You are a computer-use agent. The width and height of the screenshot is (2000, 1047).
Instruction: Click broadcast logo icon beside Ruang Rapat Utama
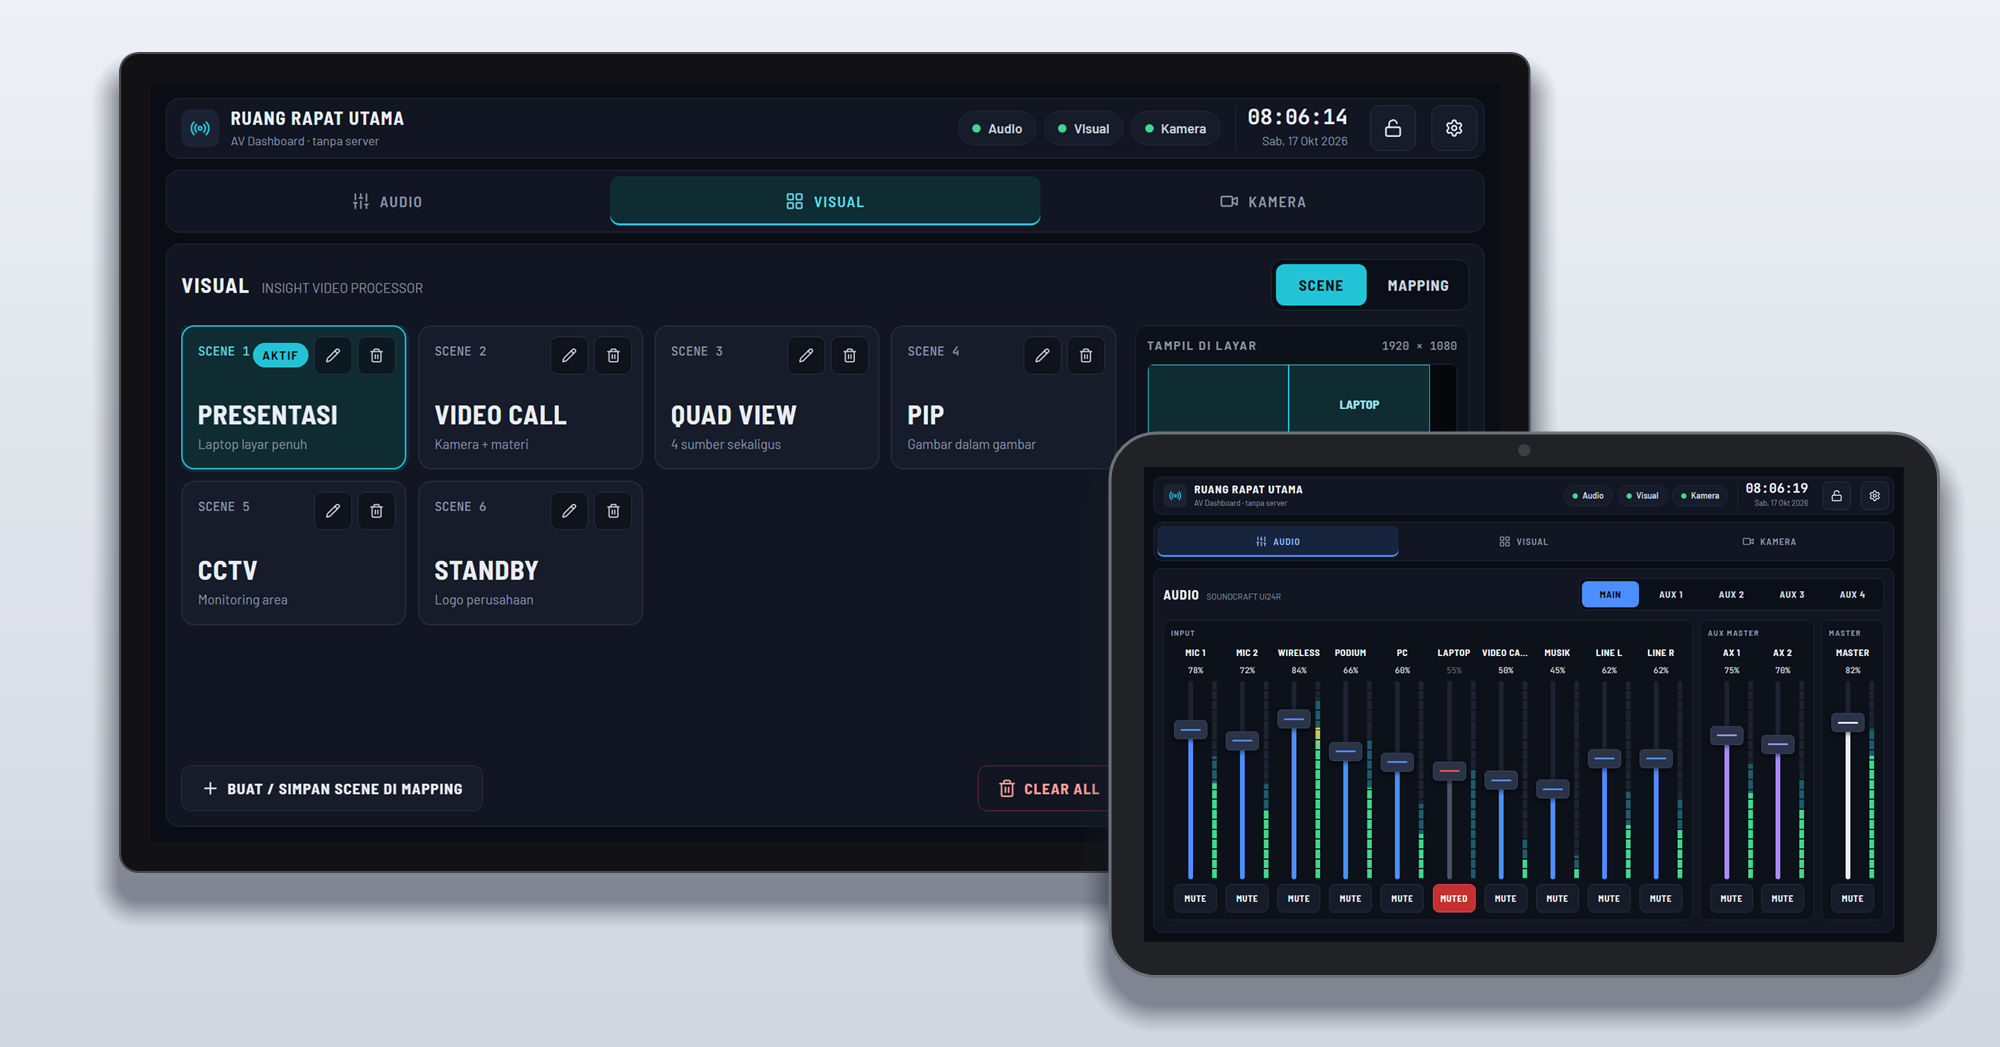tap(201, 128)
